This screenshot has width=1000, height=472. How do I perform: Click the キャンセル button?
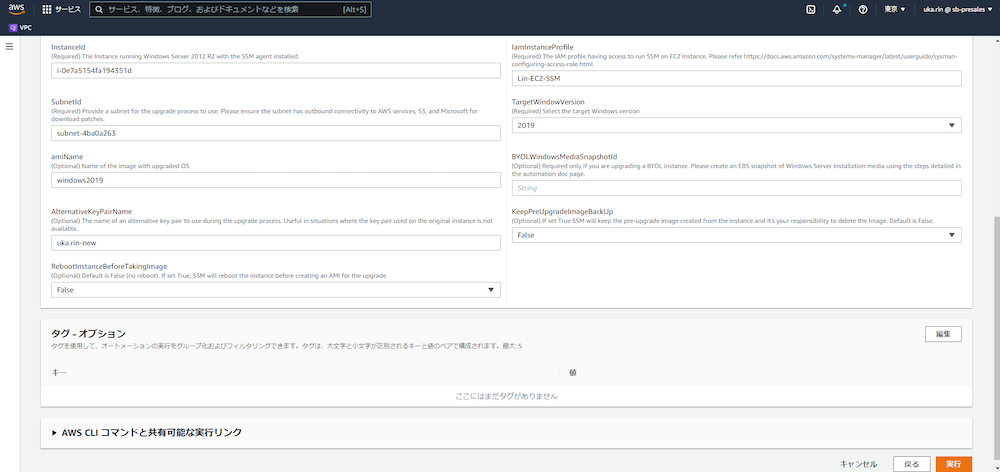(x=858, y=464)
